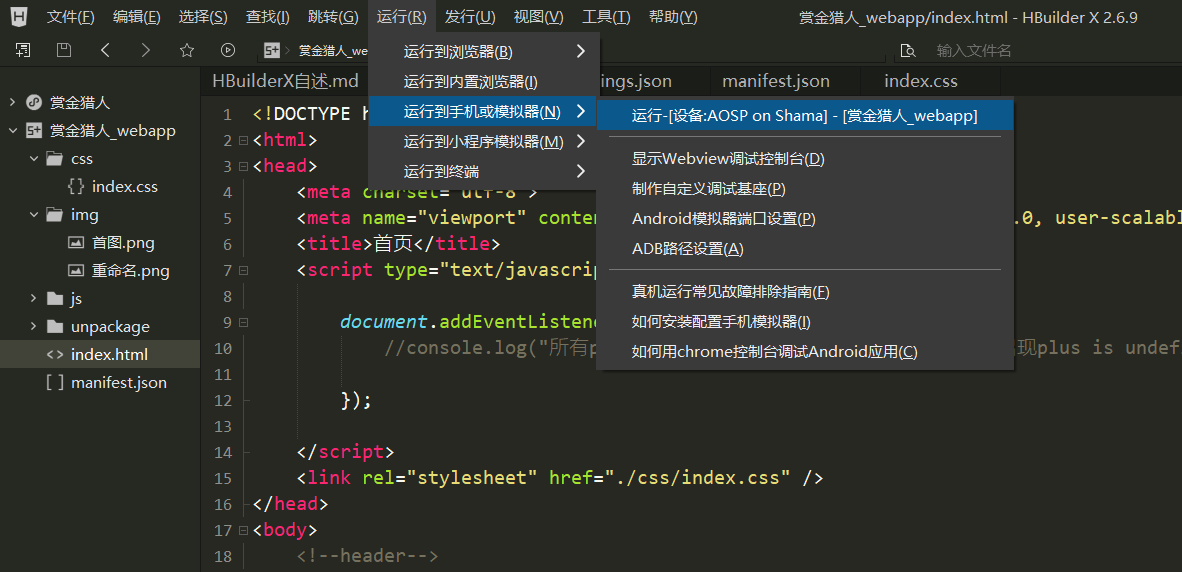The image size is (1182, 572).
Task: Collapse the img folder
Action: click(x=33, y=215)
